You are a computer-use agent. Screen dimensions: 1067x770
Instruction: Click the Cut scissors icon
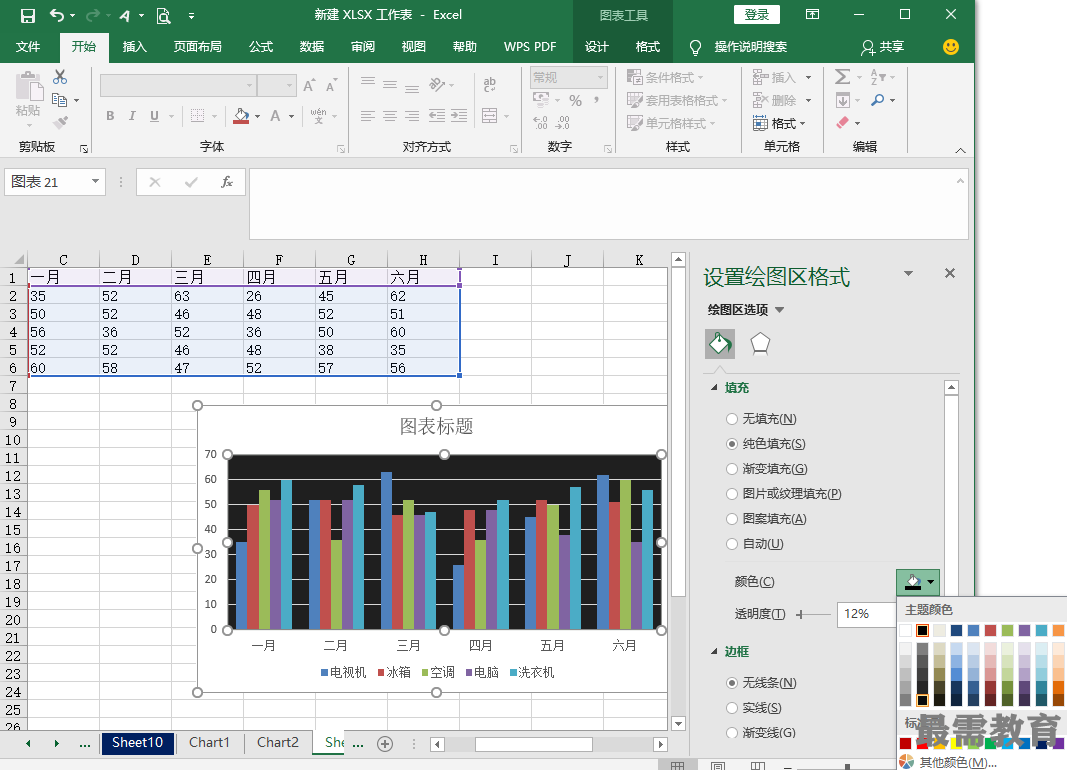(60, 77)
